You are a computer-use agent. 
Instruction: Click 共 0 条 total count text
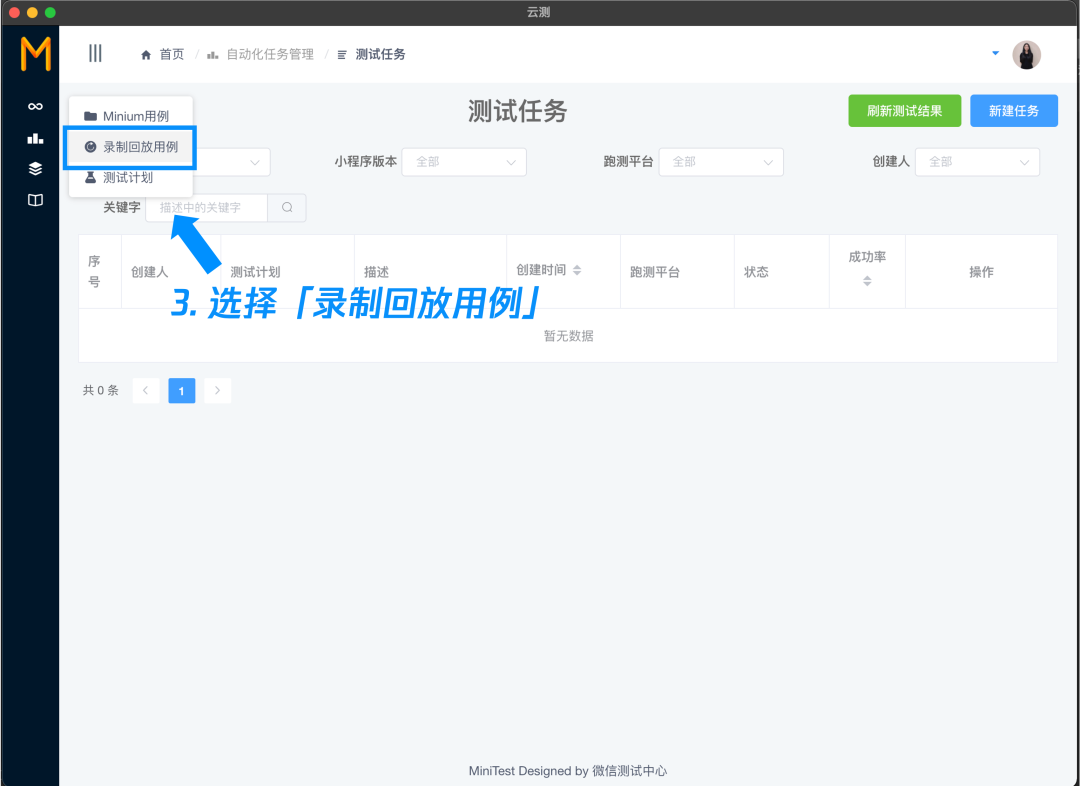(x=101, y=391)
